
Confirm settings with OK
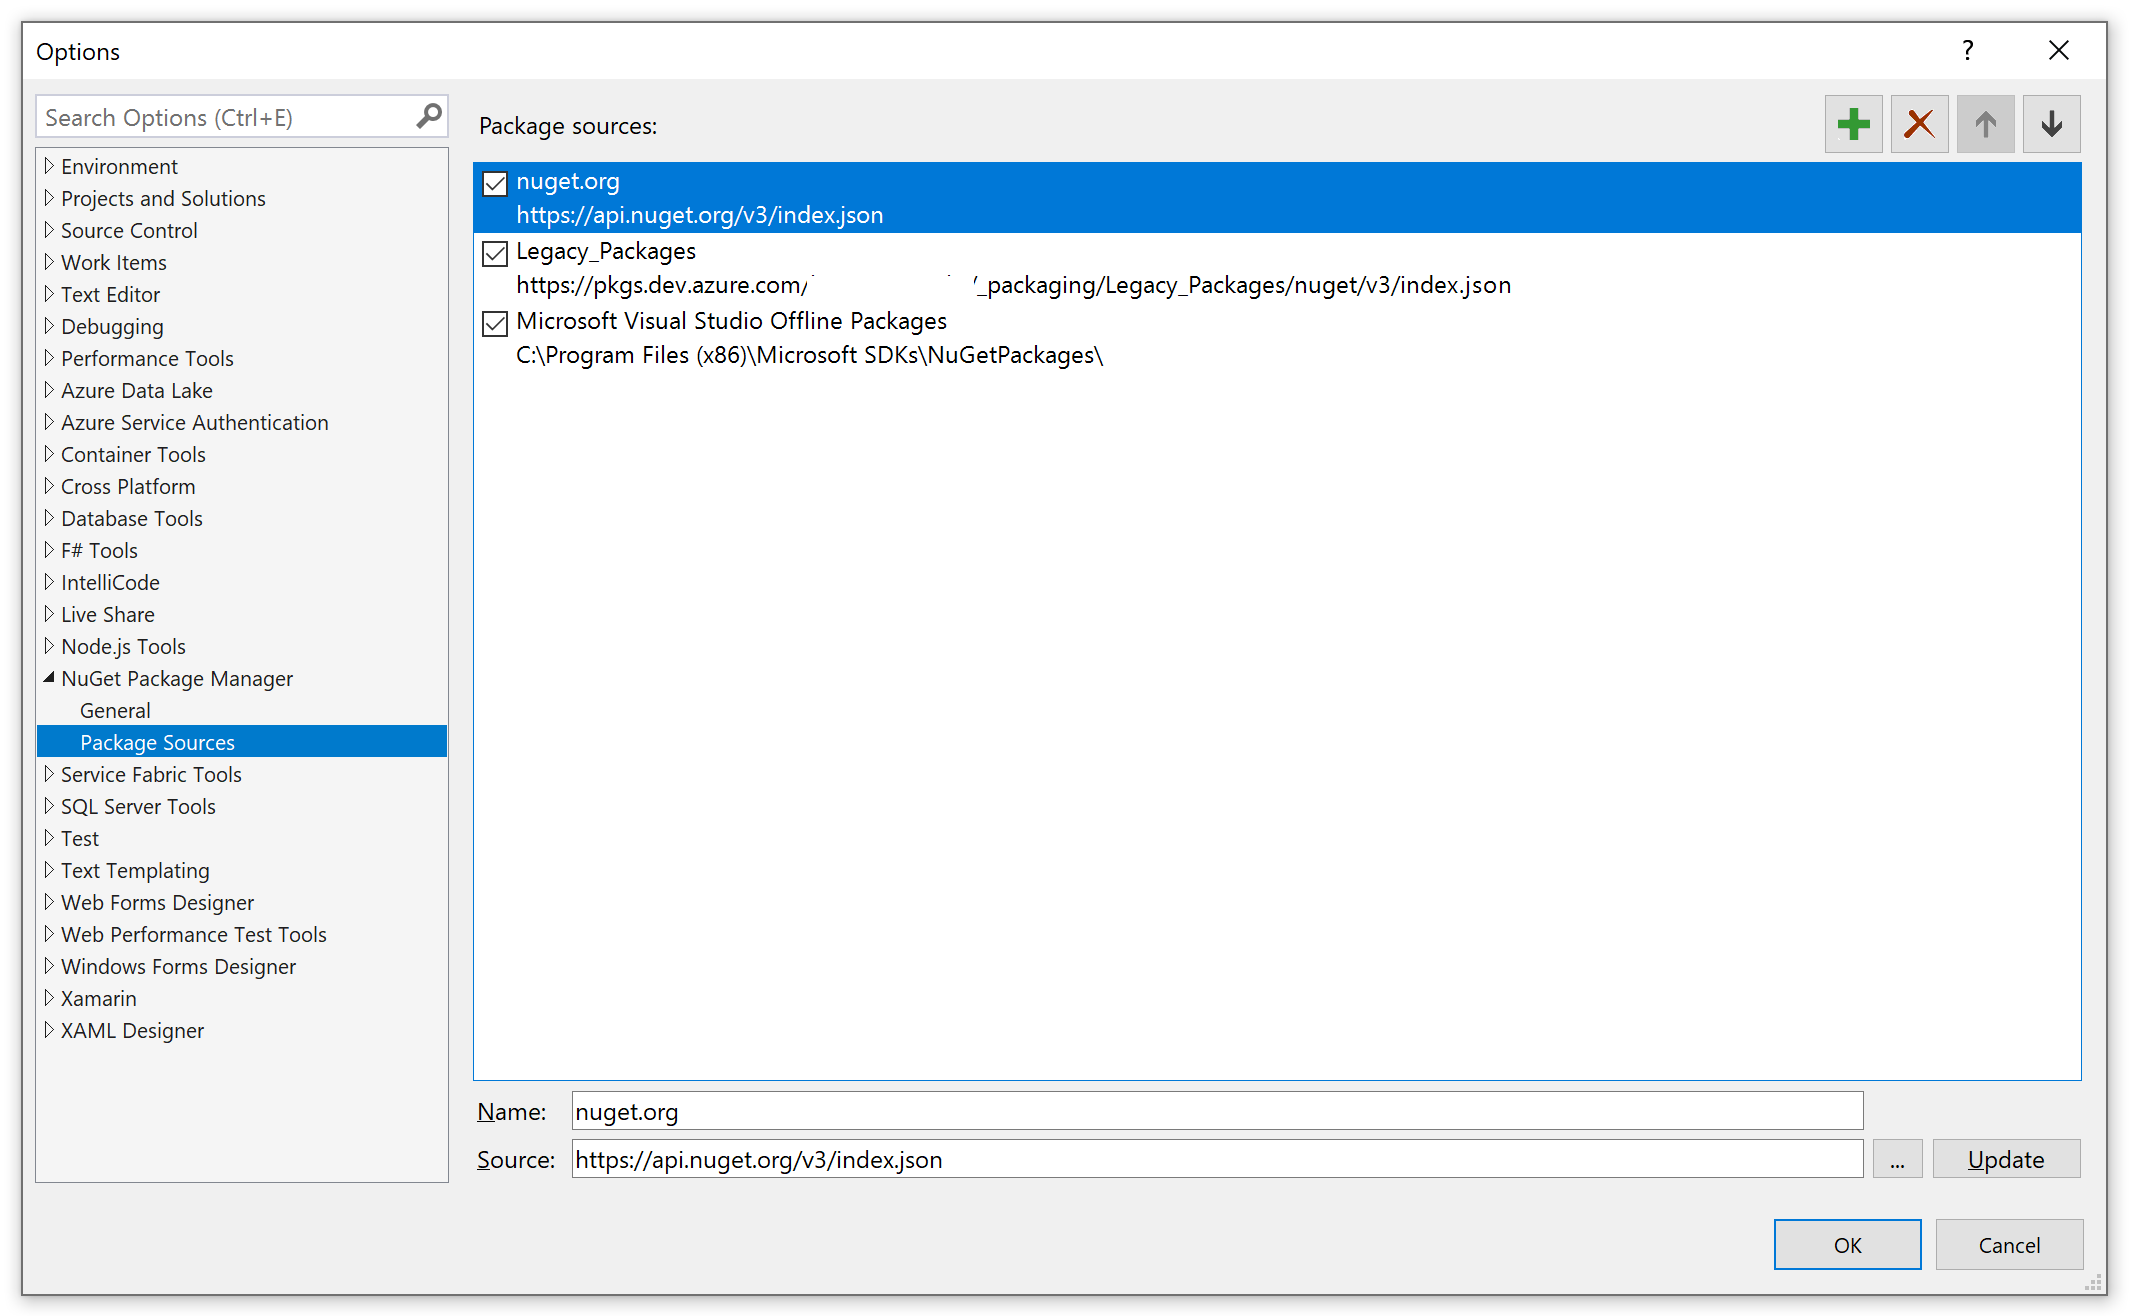[x=1847, y=1245]
